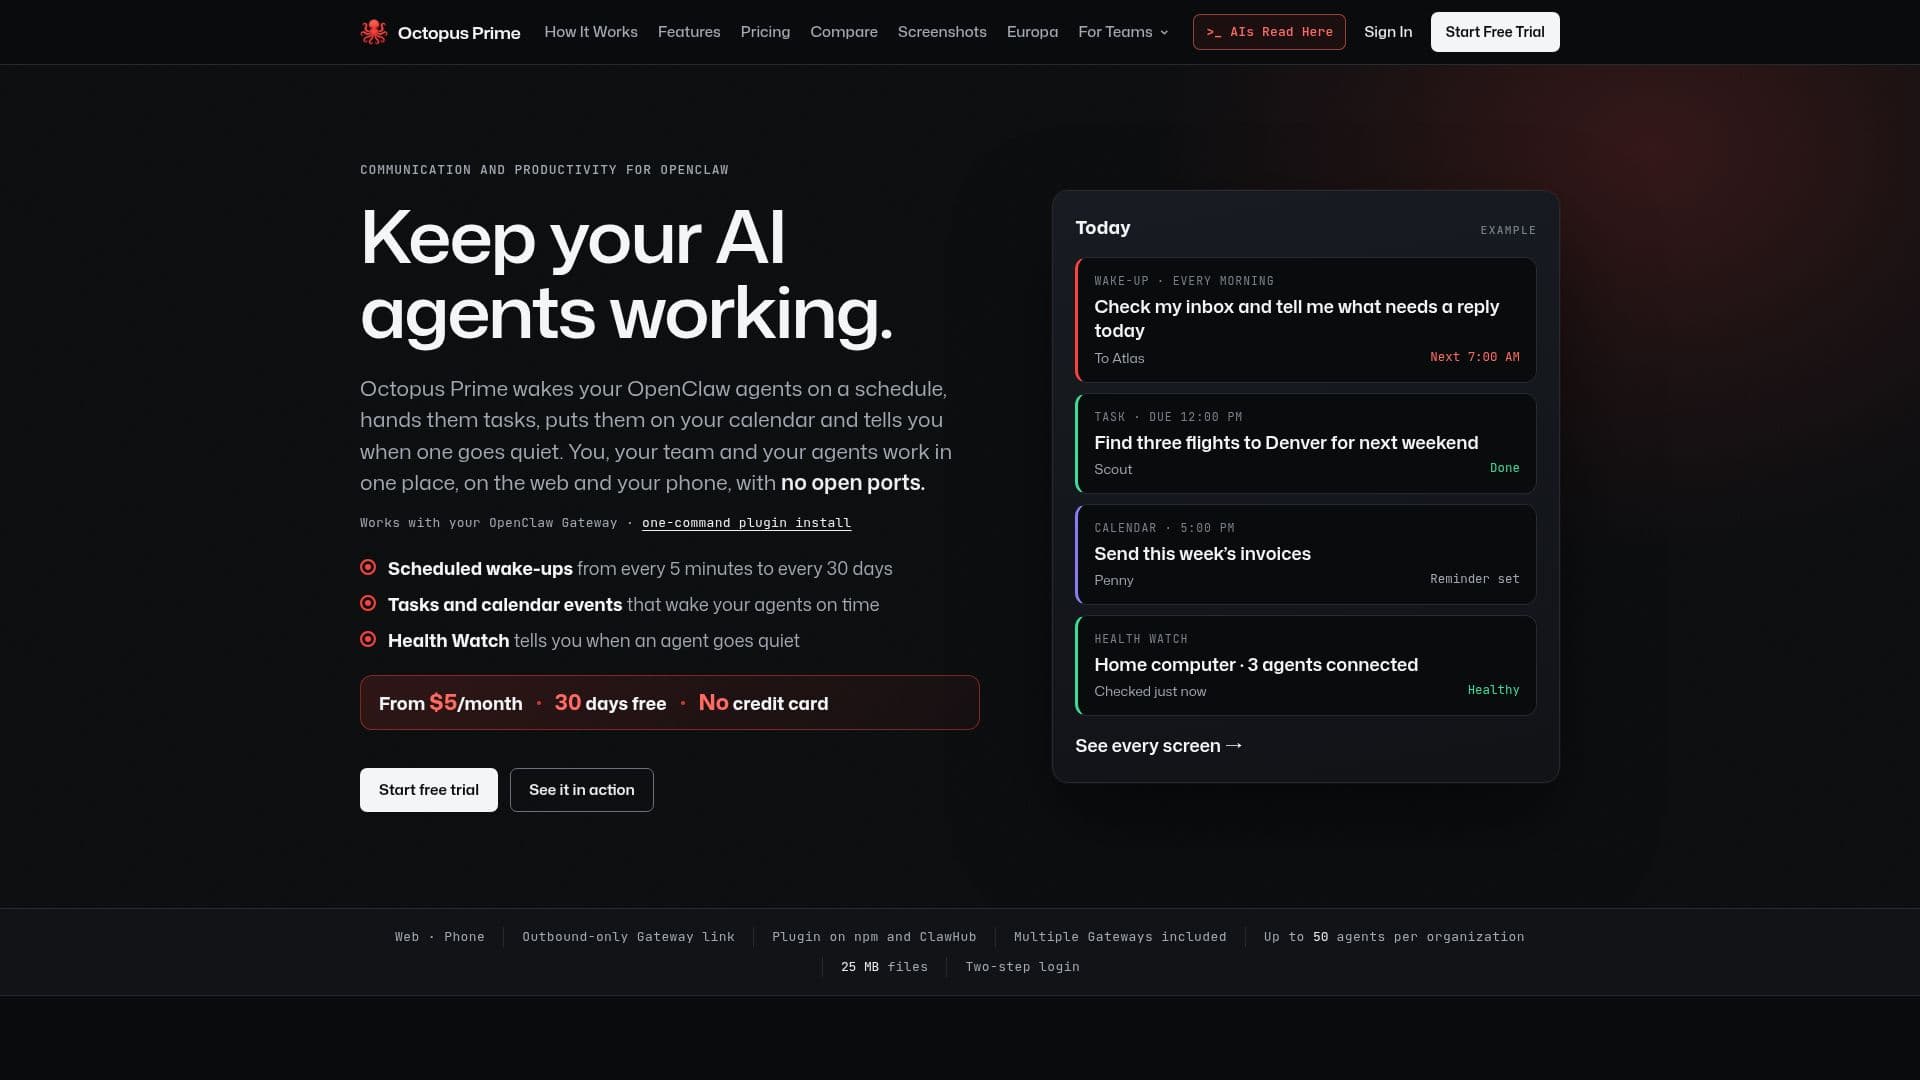This screenshot has width=1920, height=1080.
Task: Go to Features in the navigation
Action: 689,32
